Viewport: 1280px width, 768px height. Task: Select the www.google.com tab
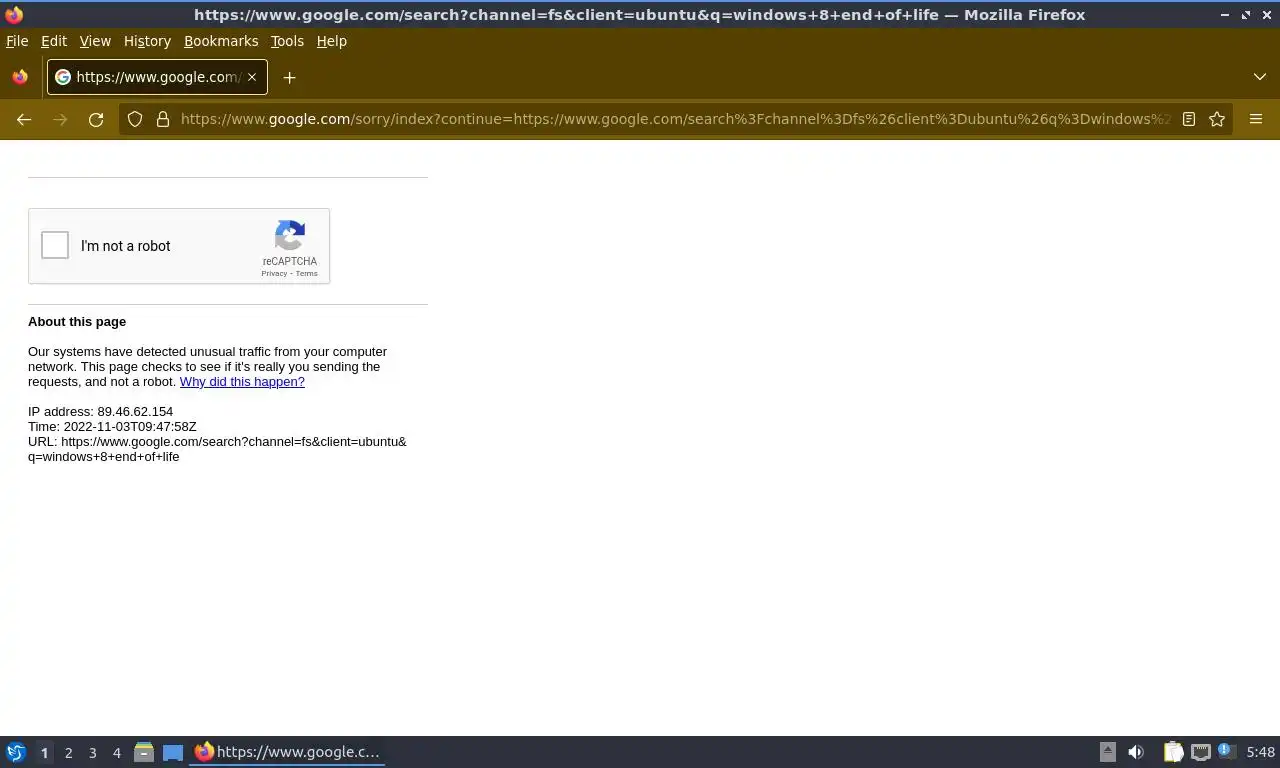click(x=157, y=77)
